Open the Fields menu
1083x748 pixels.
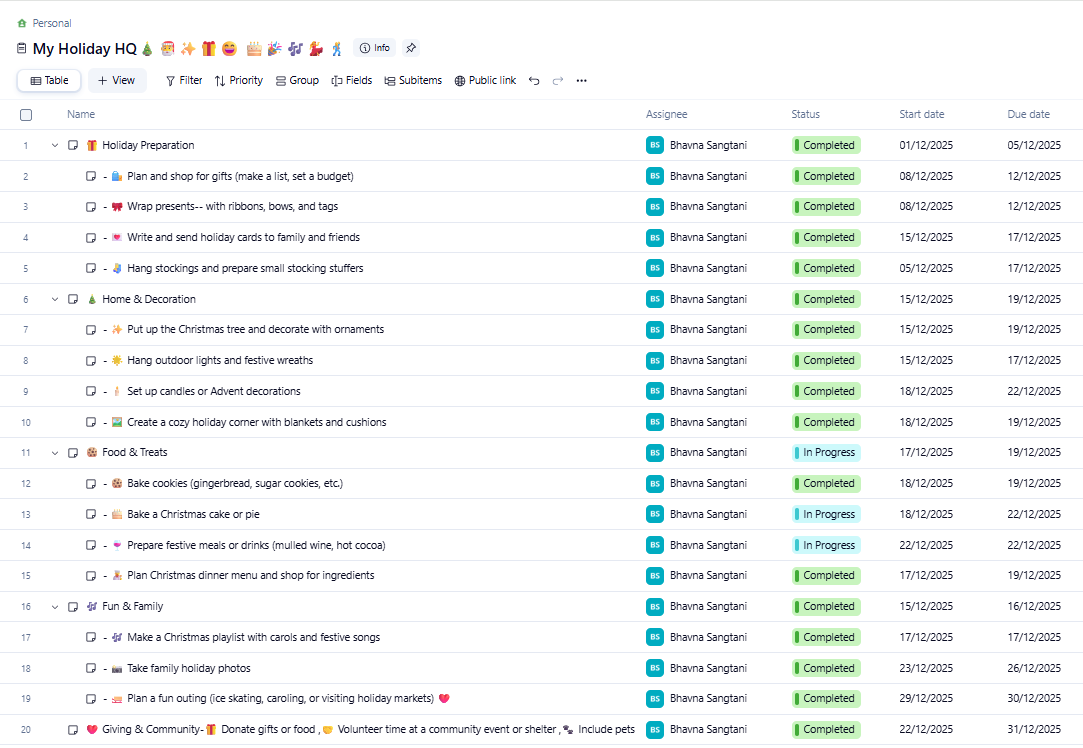[352, 81]
